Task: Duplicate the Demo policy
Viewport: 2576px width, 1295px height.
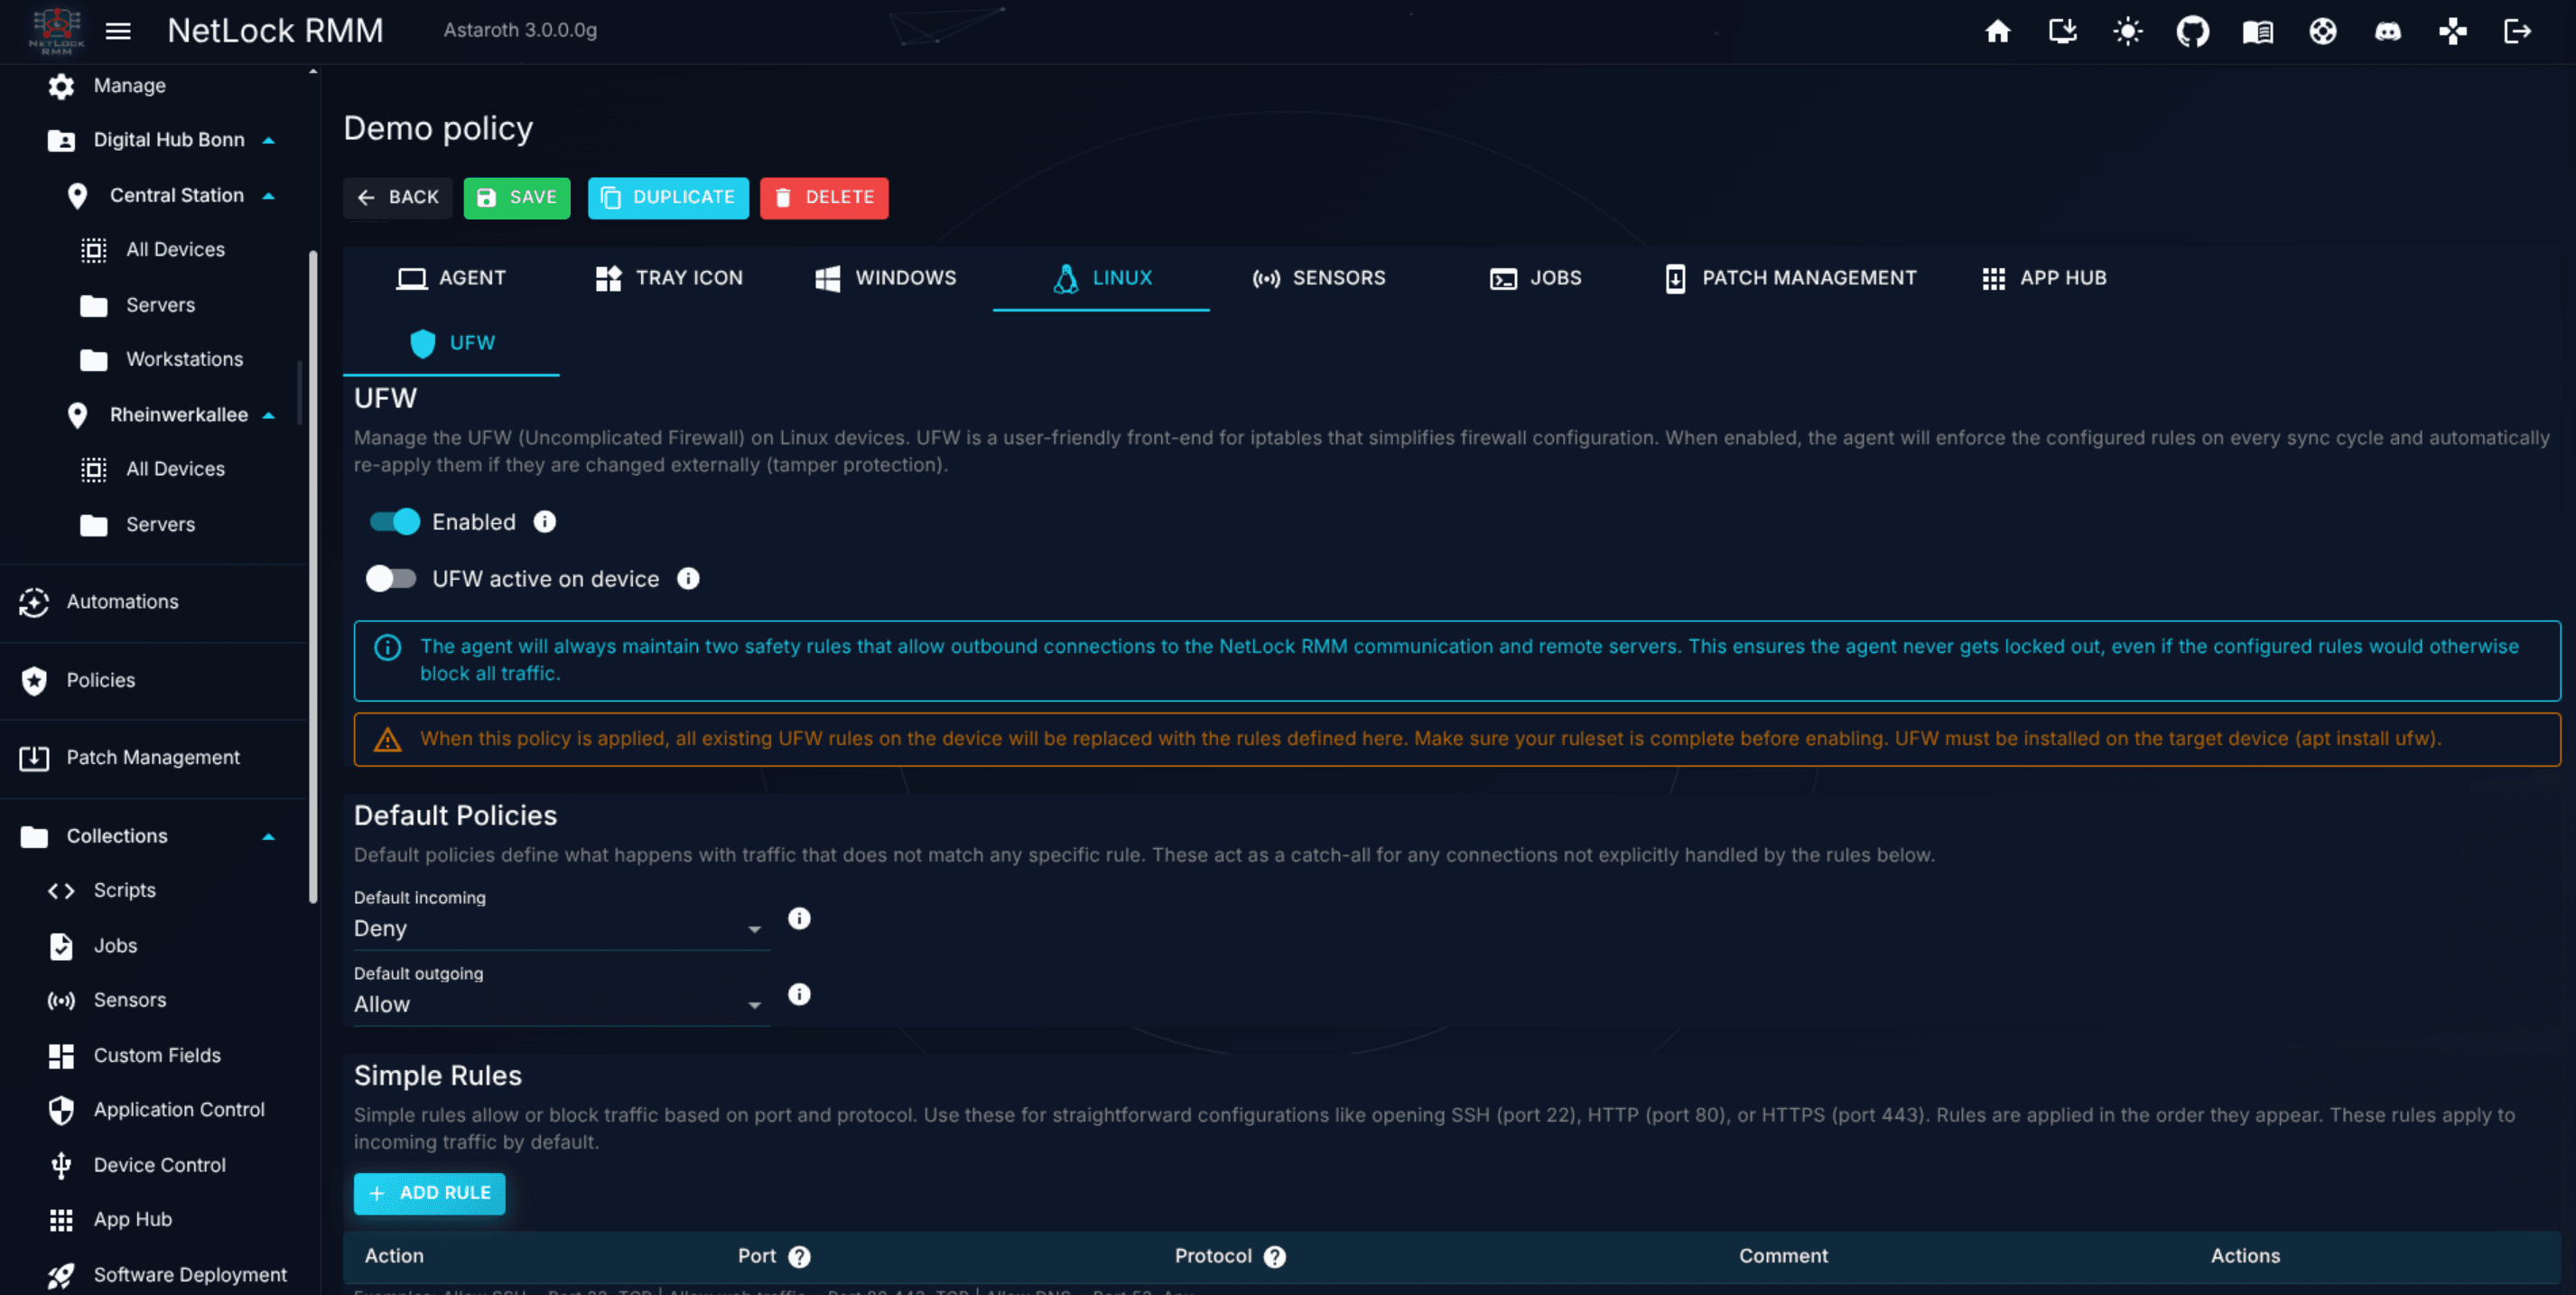Action: click(668, 198)
